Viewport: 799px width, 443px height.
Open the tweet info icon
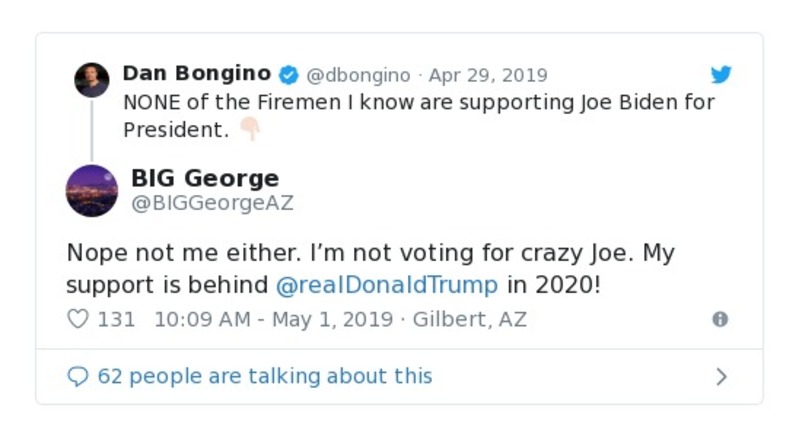coord(719,319)
